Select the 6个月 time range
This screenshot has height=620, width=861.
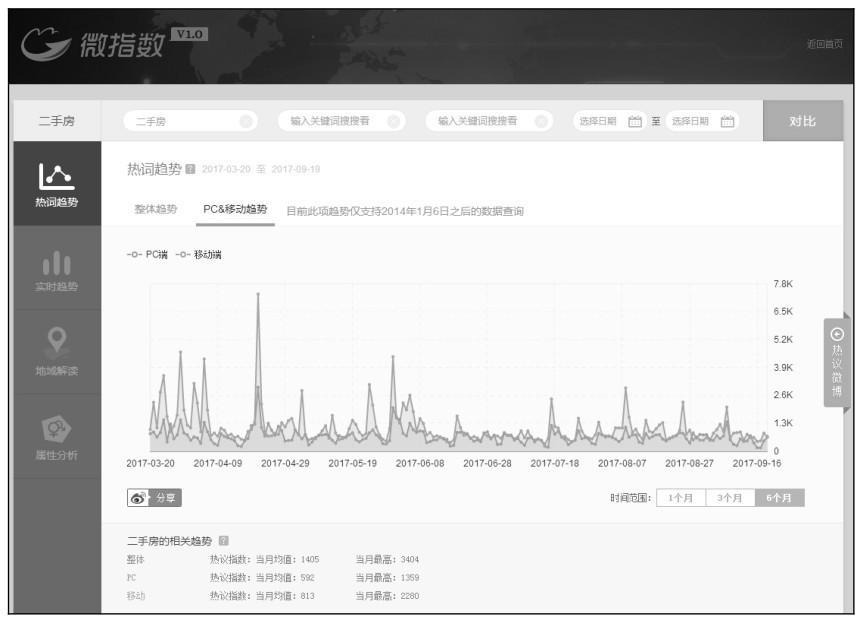coord(780,498)
